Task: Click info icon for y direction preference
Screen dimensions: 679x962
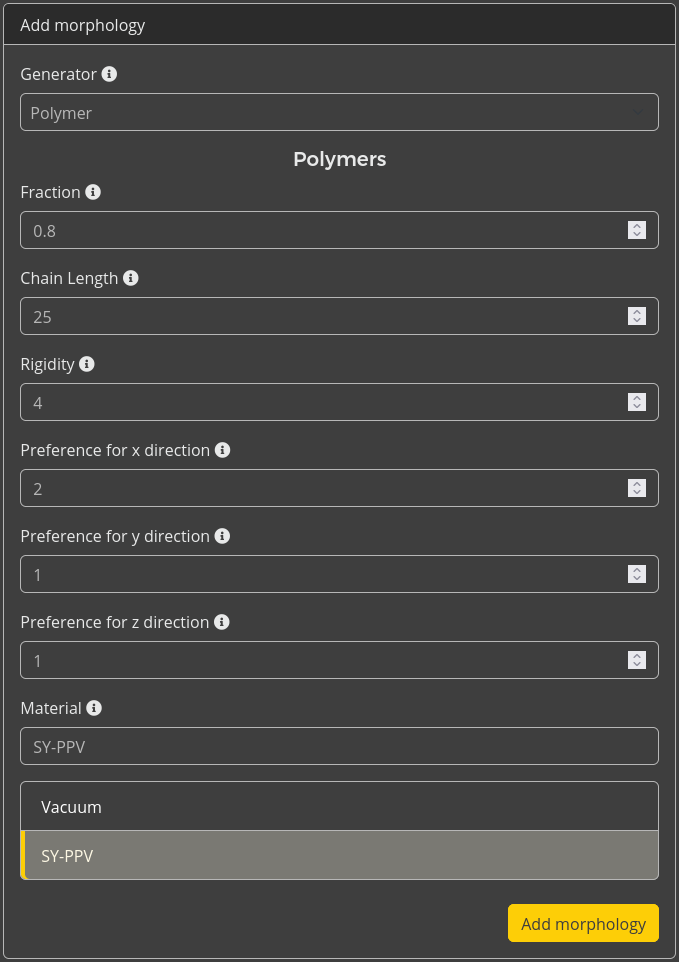Action: [223, 536]
